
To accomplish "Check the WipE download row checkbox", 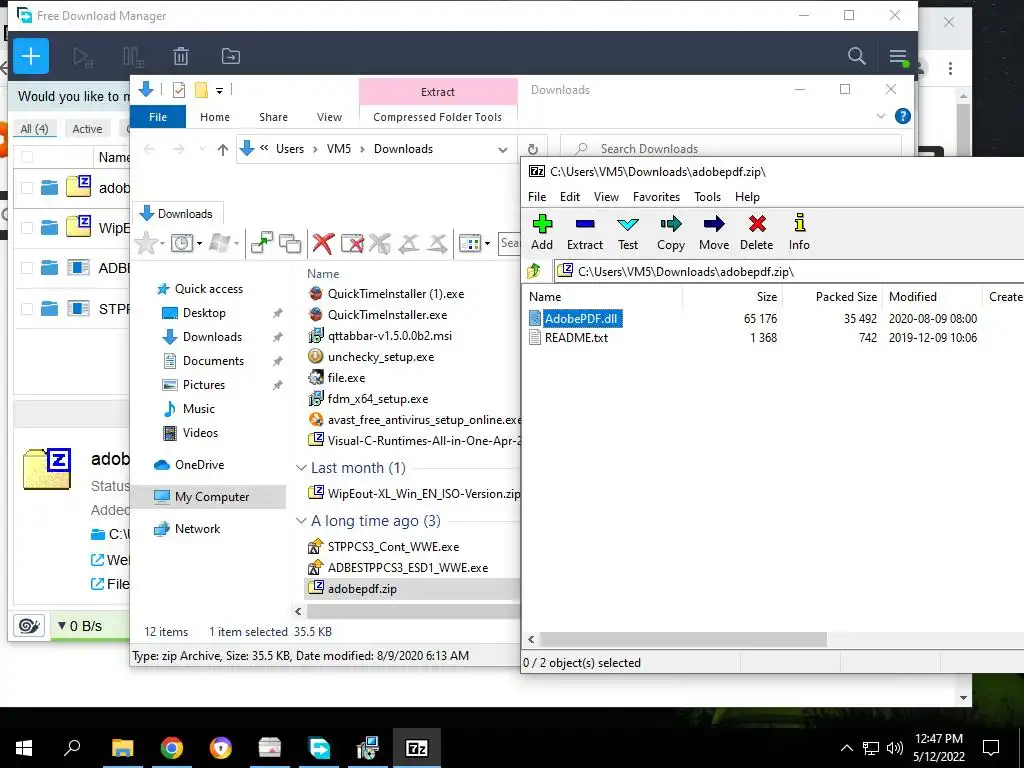I will (x=27, y=228).
